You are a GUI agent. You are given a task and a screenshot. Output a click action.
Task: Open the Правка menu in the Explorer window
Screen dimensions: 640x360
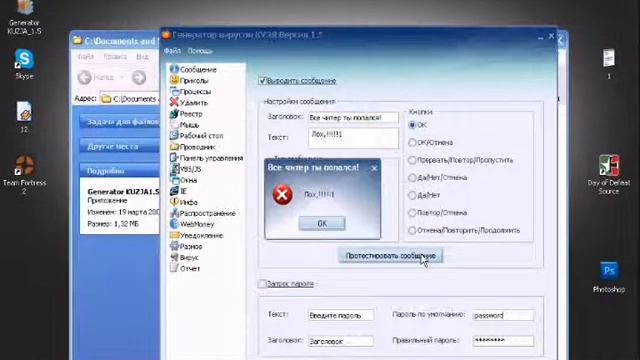pos(115,57)
